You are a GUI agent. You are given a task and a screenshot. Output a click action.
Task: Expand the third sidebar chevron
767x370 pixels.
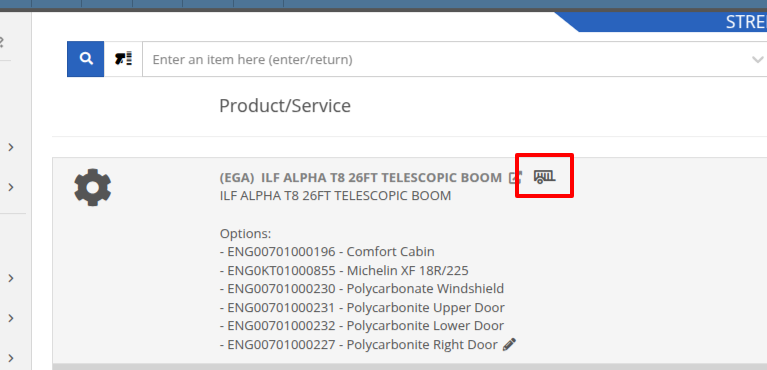(11, 278)
